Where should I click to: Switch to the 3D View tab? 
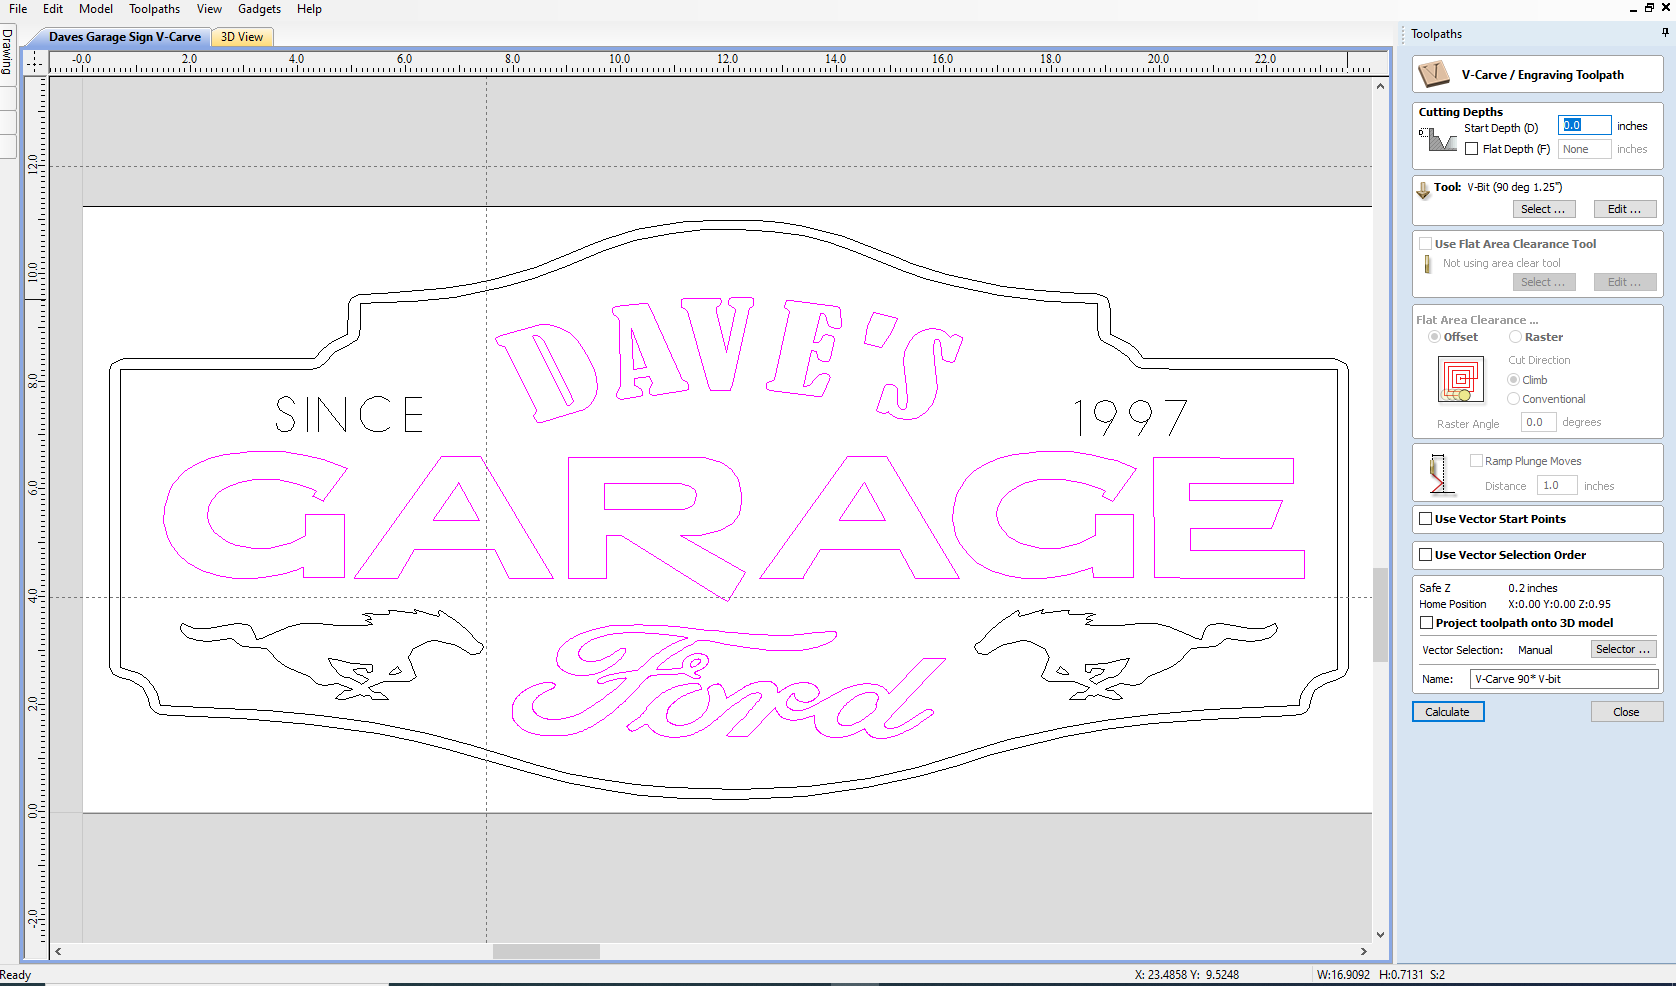(x=242, y=37)
